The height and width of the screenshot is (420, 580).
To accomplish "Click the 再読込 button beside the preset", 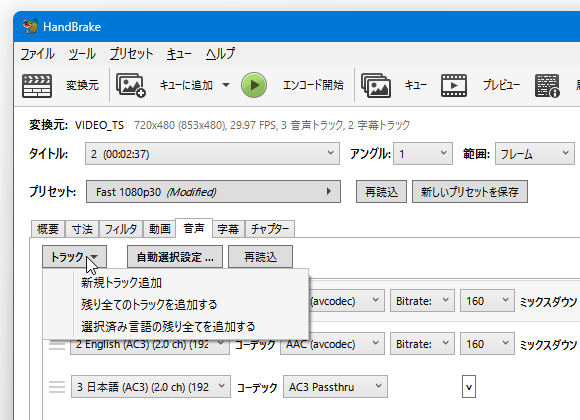I will tap(381, 192).
